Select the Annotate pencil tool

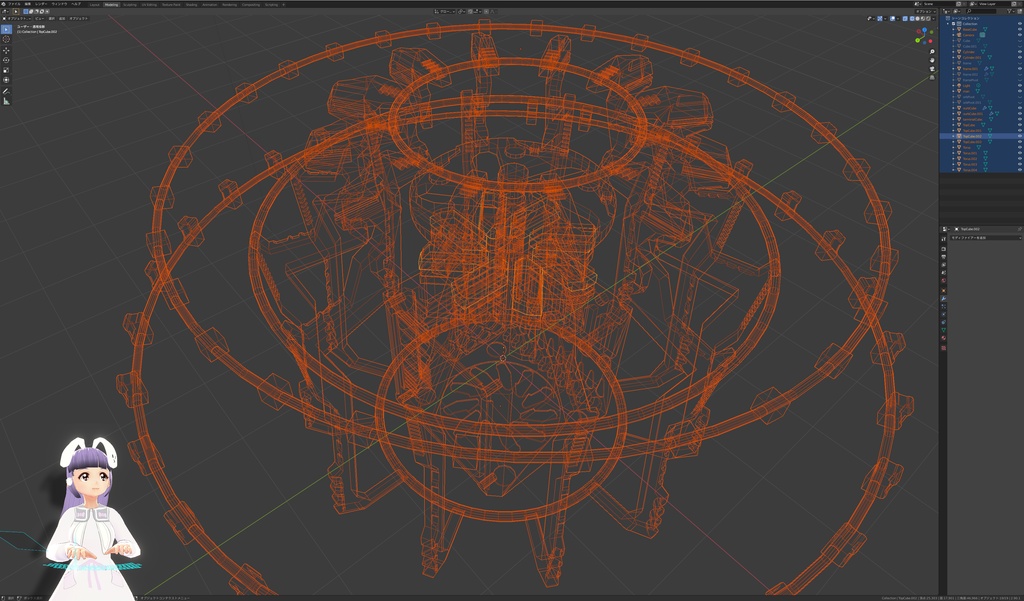point(7,91)
